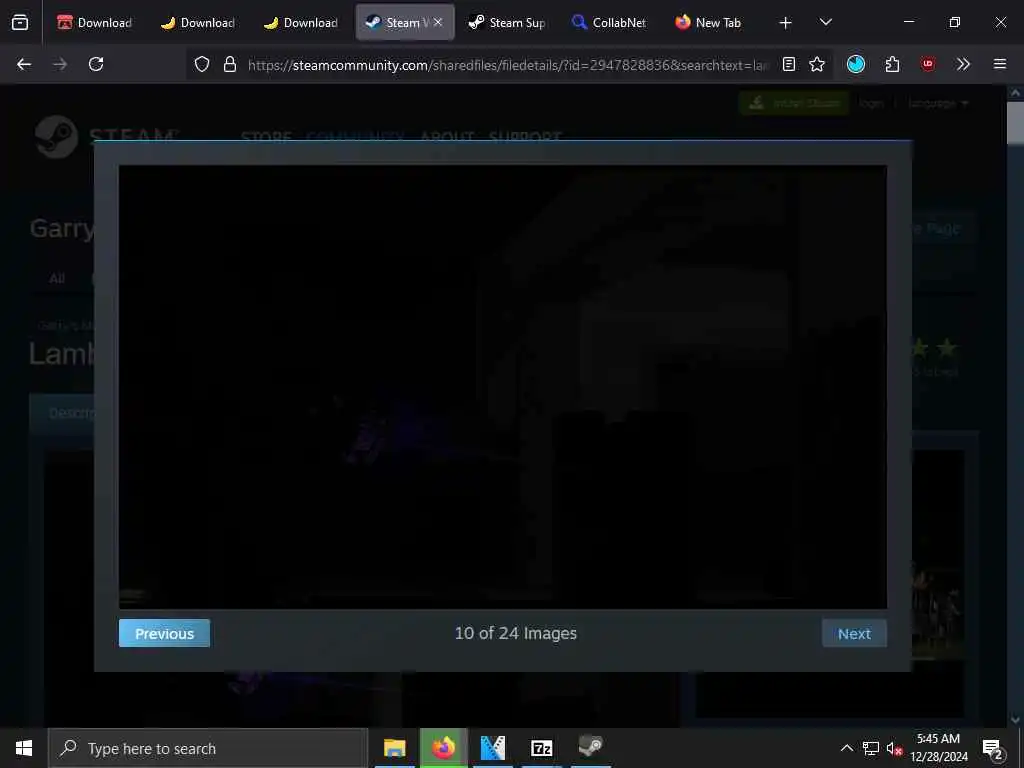Open the uBlock Origin extension icon
1024x768 pixels.
pyautogui.click(x=928, y=64)
